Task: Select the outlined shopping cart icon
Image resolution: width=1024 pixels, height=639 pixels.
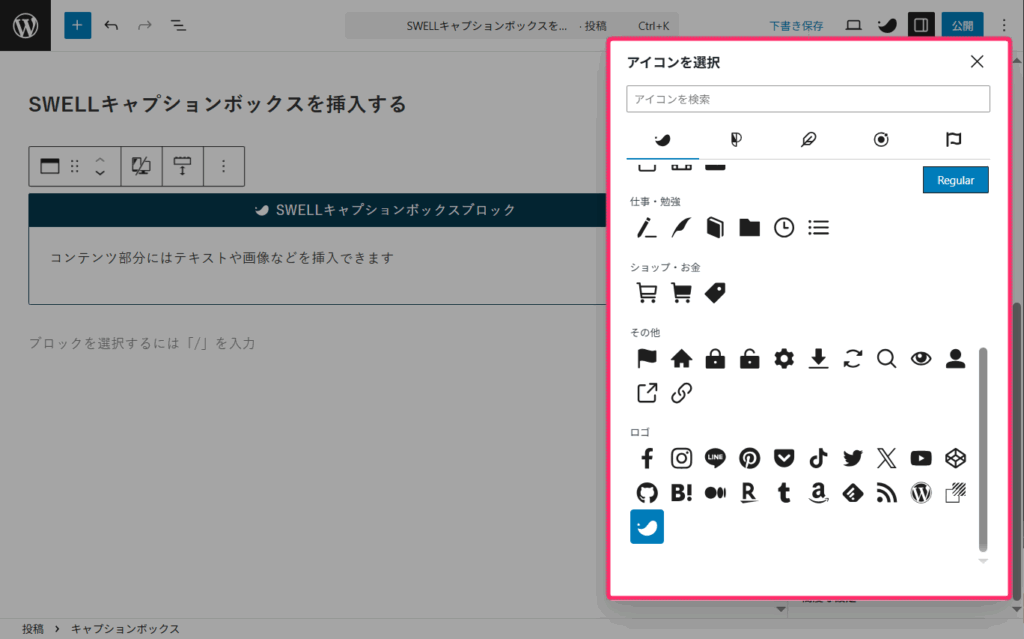Action: click(x=647, y=293)
